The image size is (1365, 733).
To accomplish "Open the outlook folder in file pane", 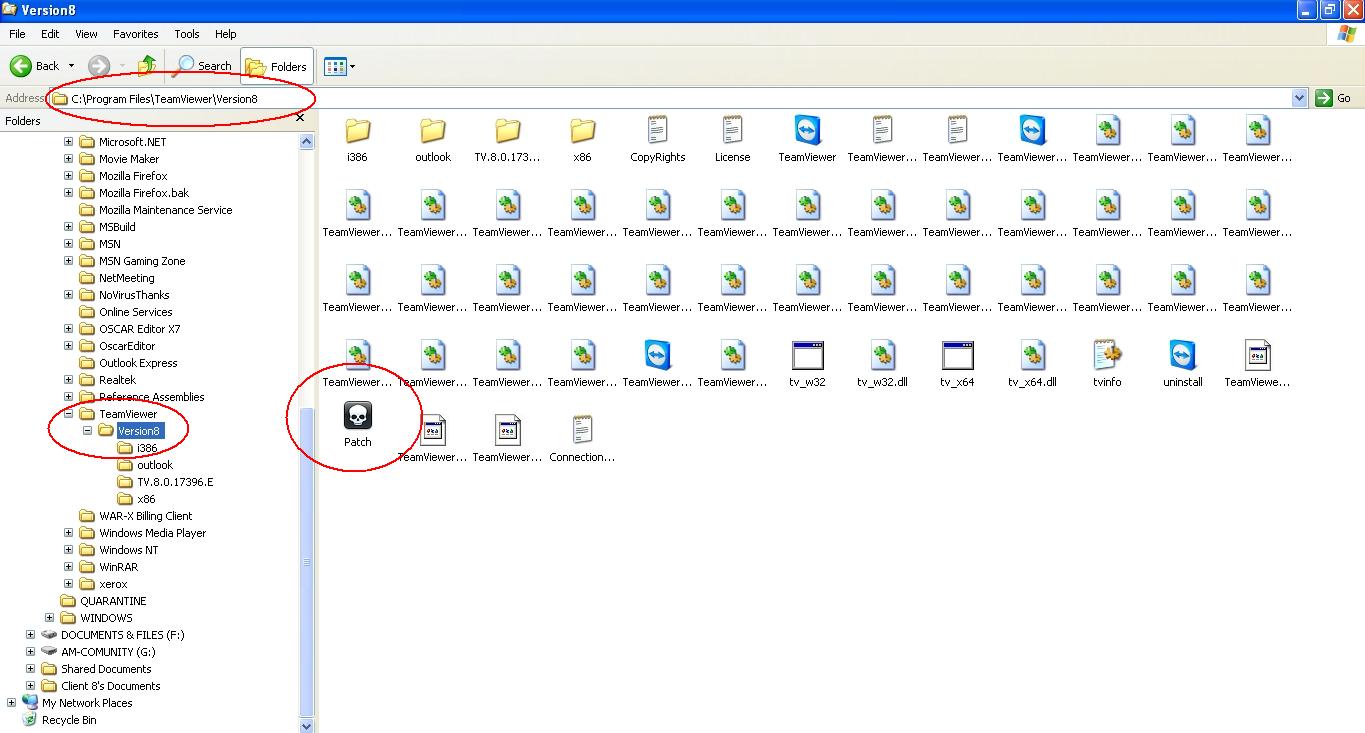I will pyautogui.click(x=432, y=130).
